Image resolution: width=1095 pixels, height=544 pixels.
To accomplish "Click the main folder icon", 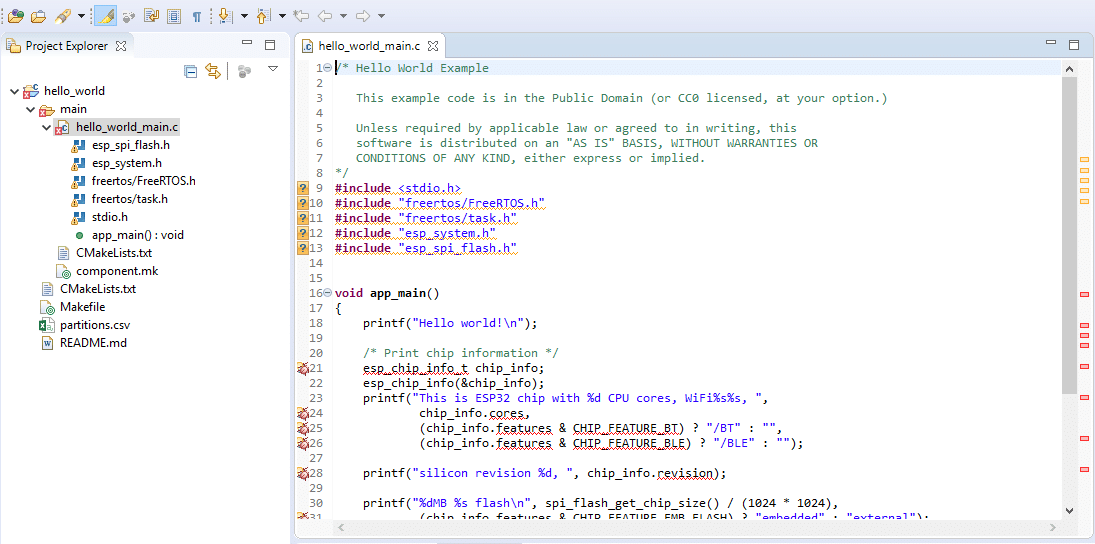I will coord(46,110).
